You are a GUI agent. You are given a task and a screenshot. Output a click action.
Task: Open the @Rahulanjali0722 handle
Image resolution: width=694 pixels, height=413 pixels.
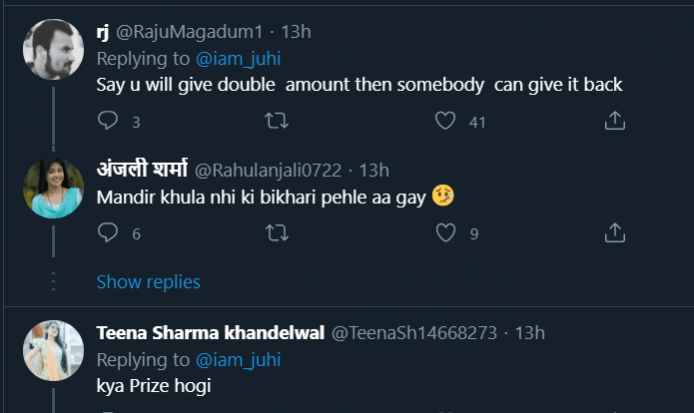tap(264, 169)
